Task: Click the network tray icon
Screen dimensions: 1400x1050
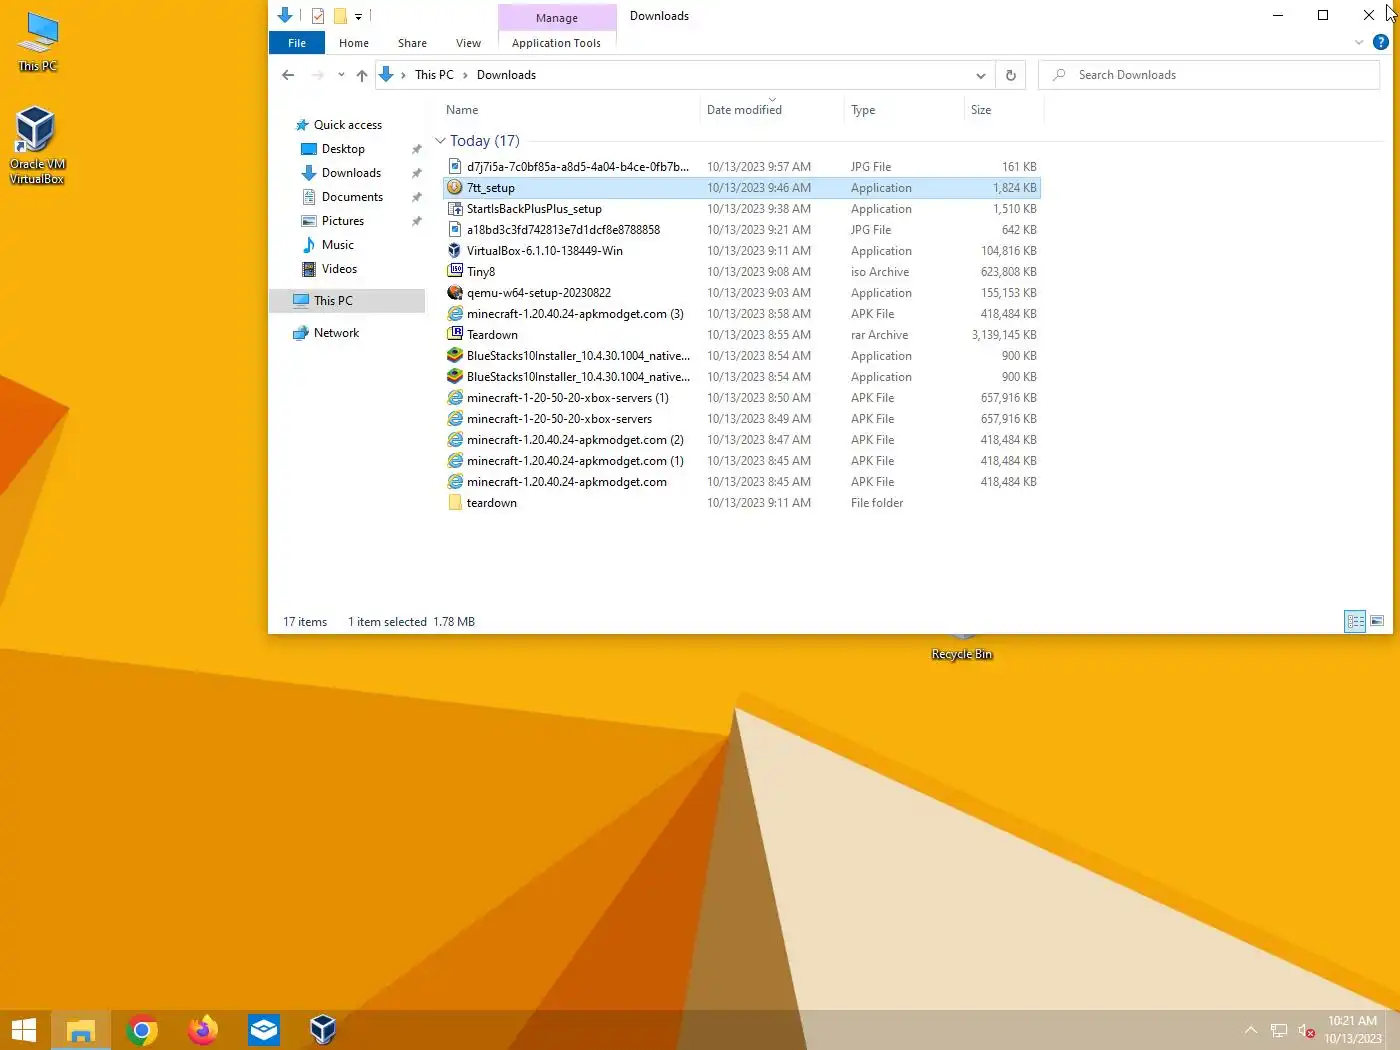Action: pyautogui.click(x=1279, y=1031)
